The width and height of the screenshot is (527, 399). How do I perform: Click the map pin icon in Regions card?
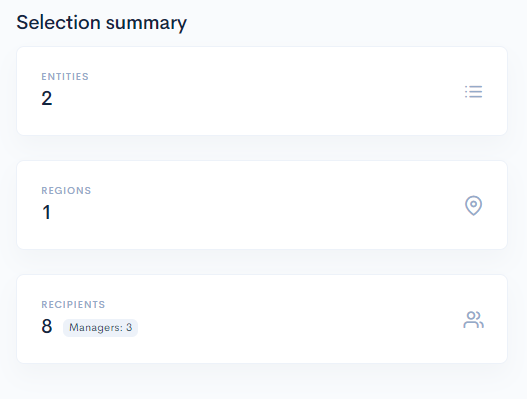[x=473, y=205]
